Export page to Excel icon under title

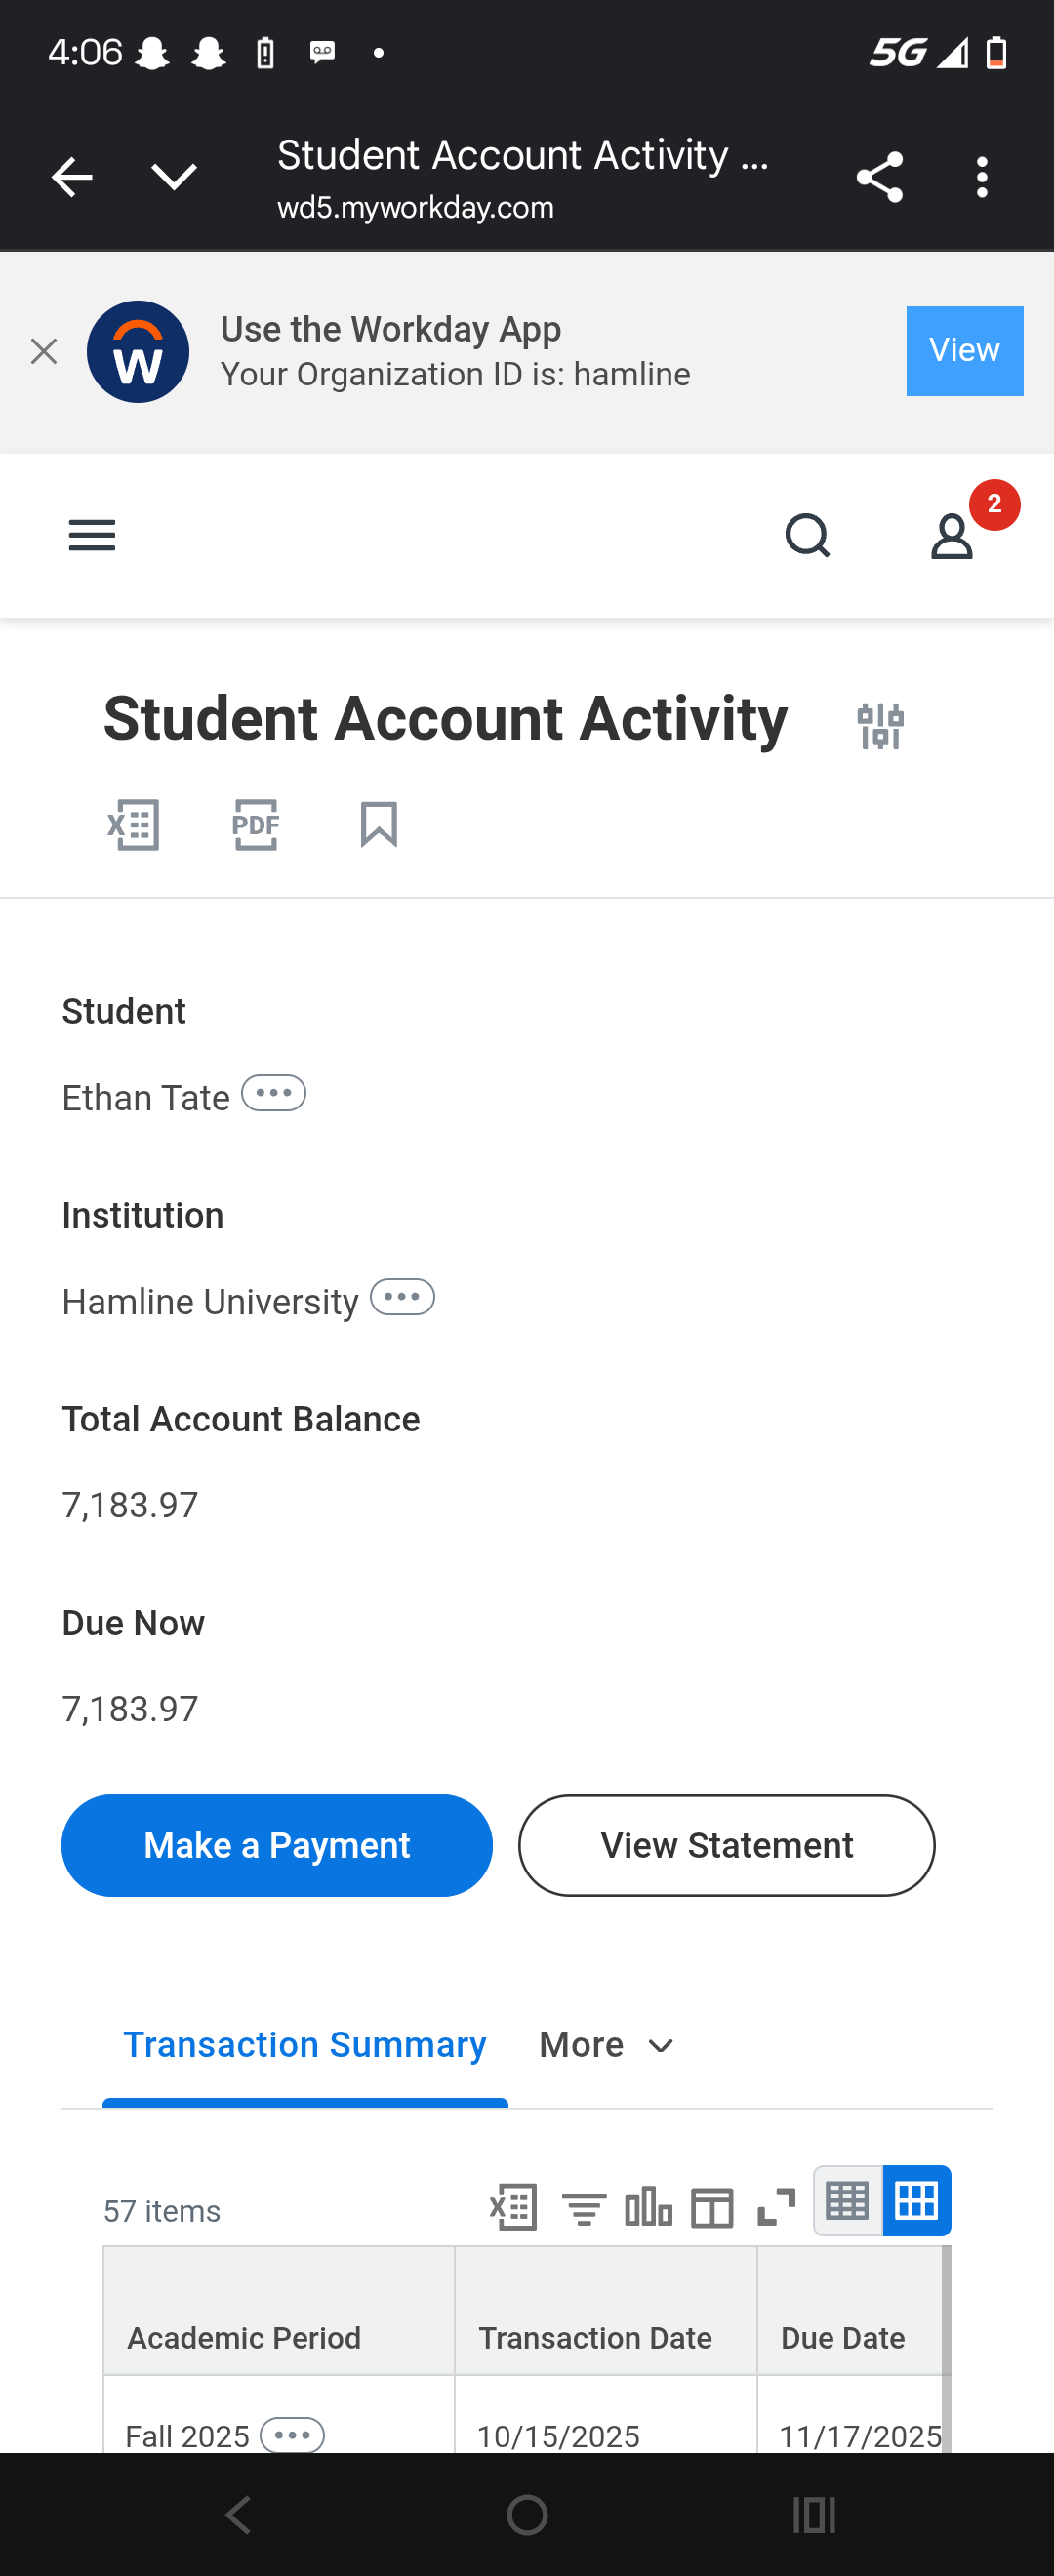point(134,825)
